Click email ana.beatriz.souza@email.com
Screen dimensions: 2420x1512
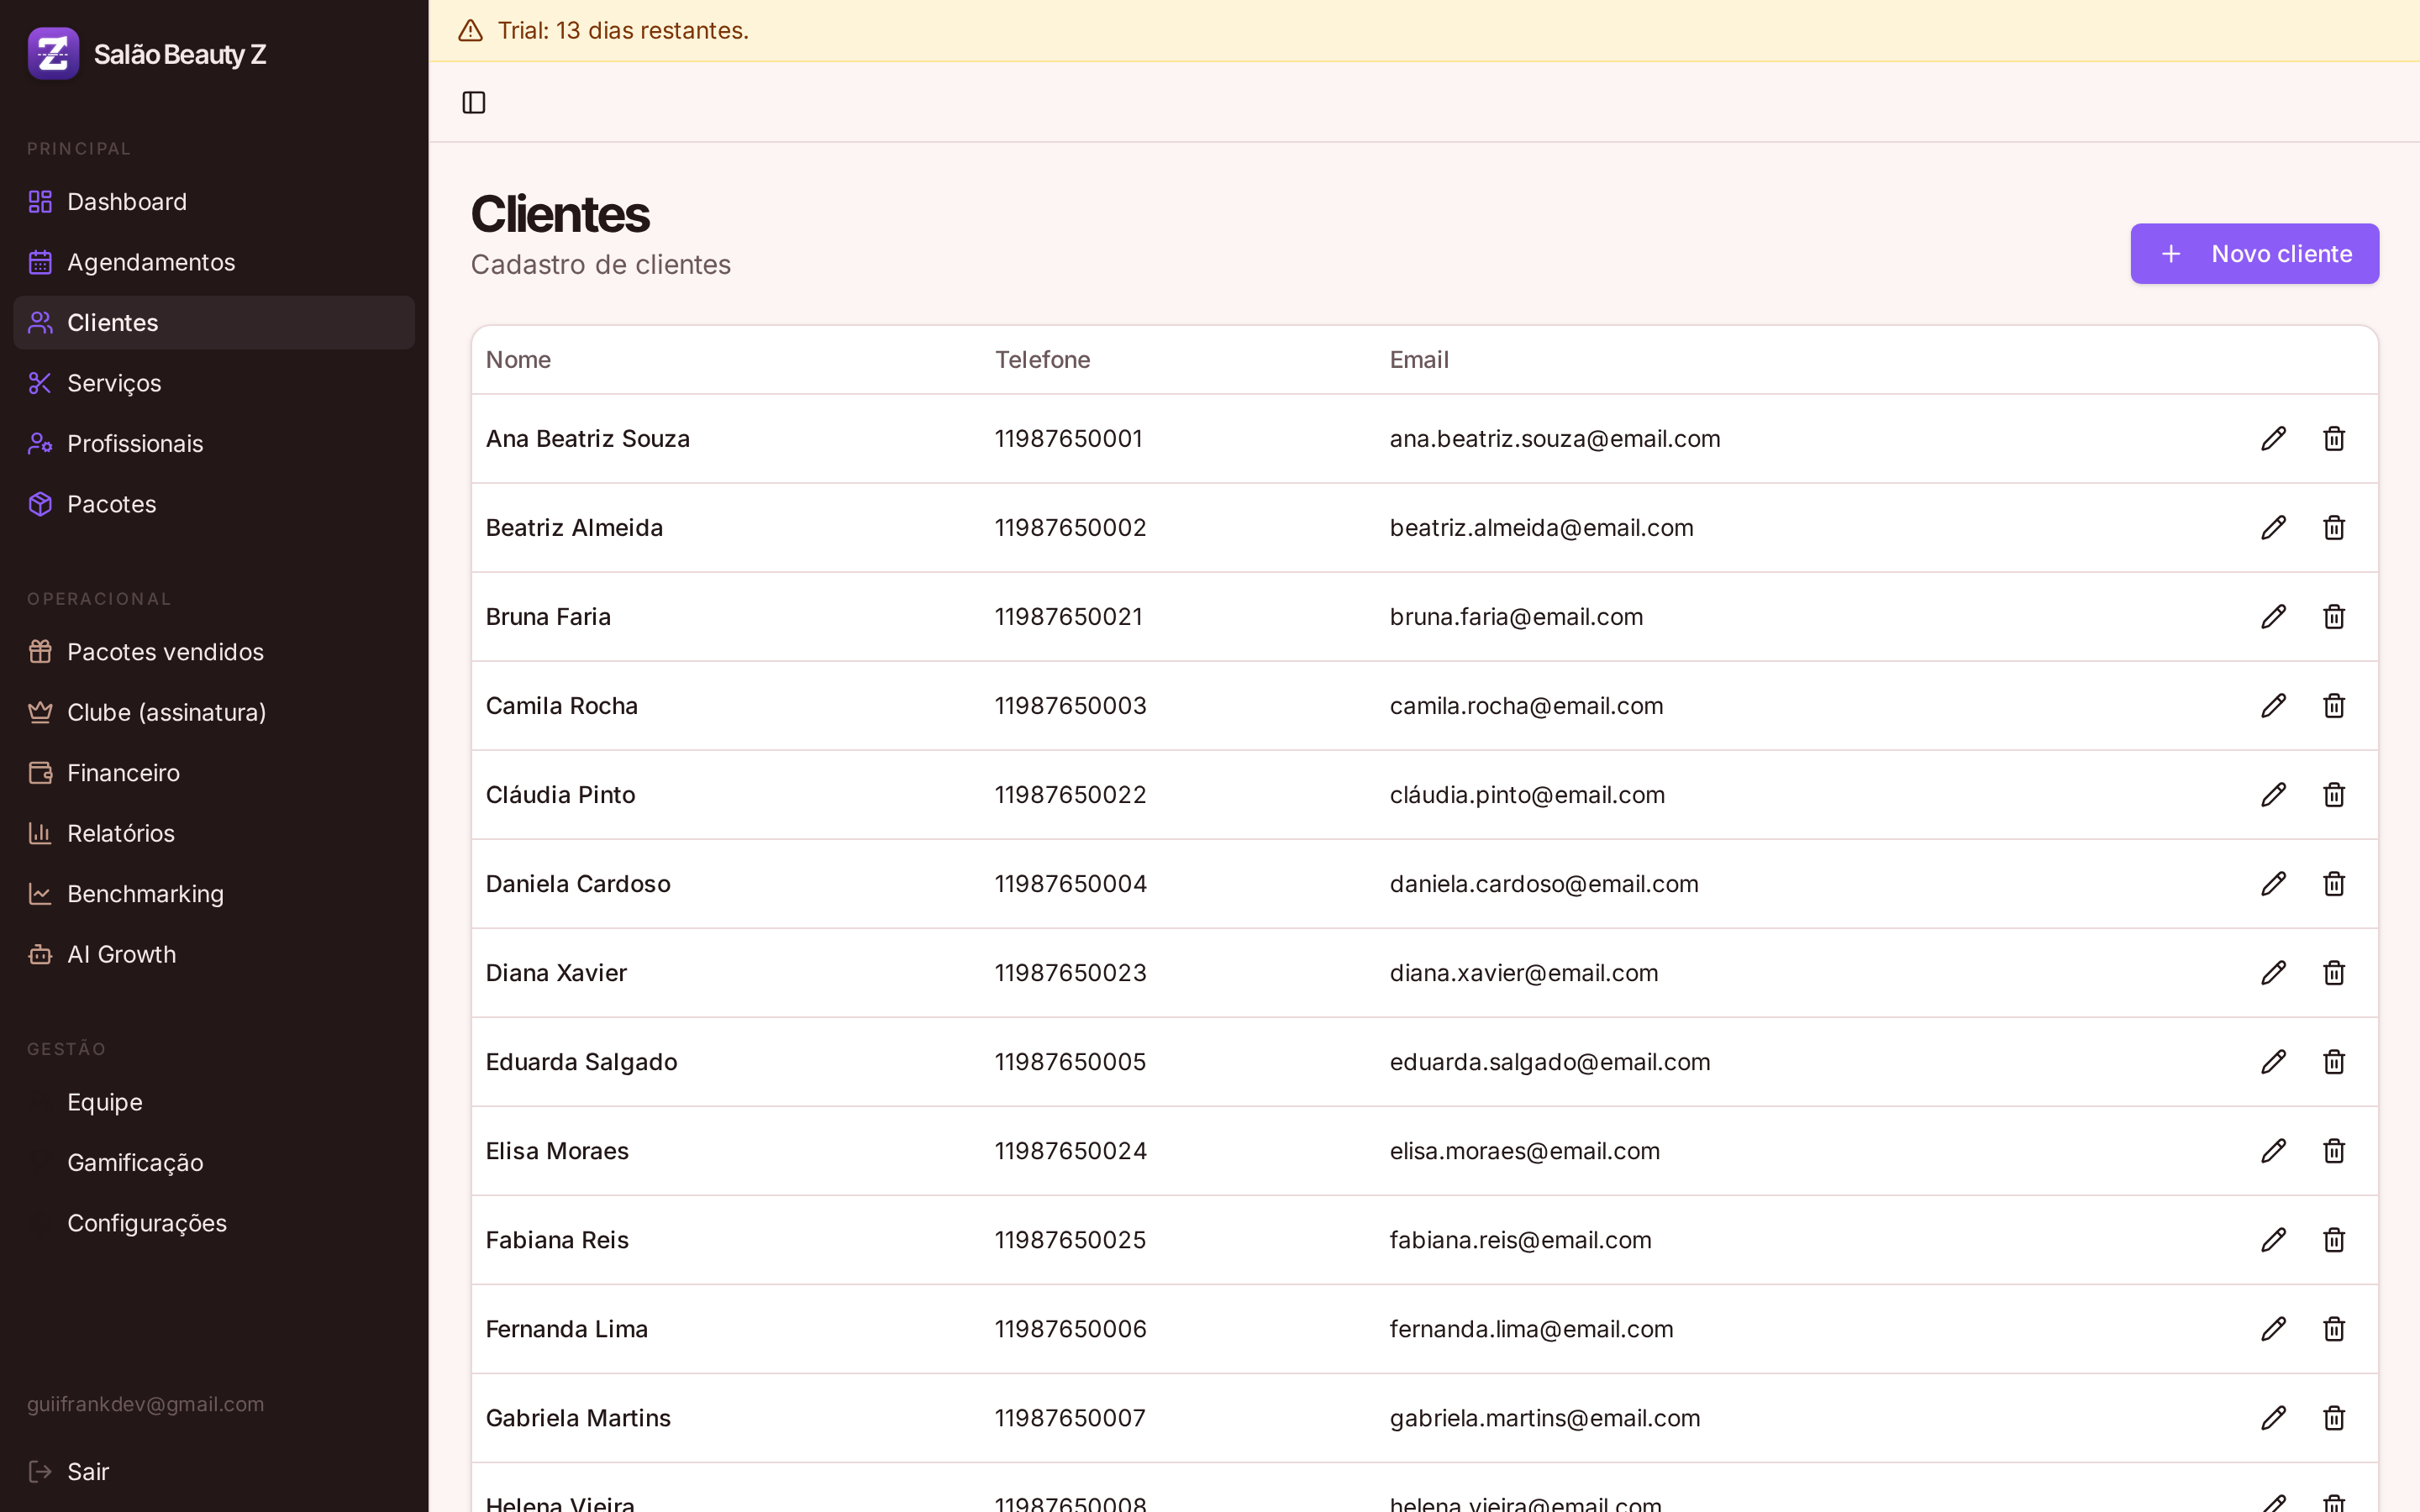(x=1555, y=439)
